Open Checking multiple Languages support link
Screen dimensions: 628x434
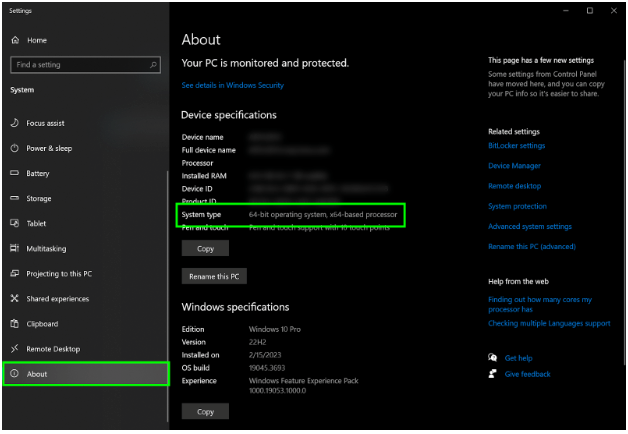(549, 323)
